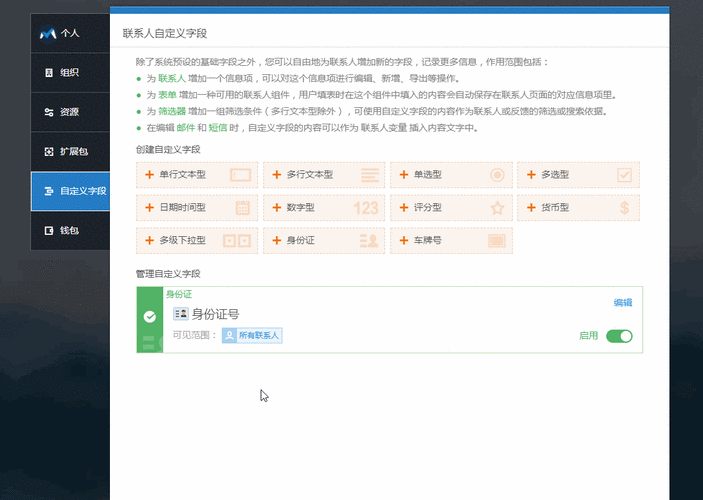Click the 身份证号 field title

pos(216,314)
